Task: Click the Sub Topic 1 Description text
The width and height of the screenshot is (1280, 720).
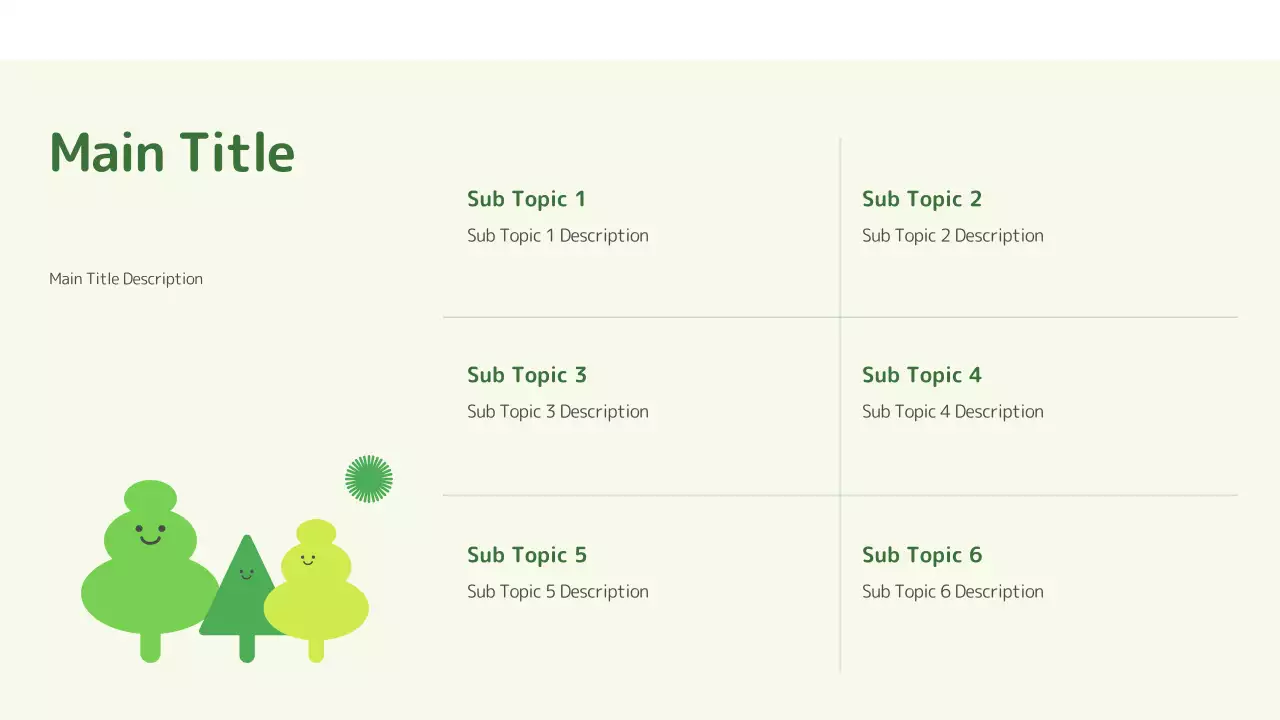Action: (558, 236)
